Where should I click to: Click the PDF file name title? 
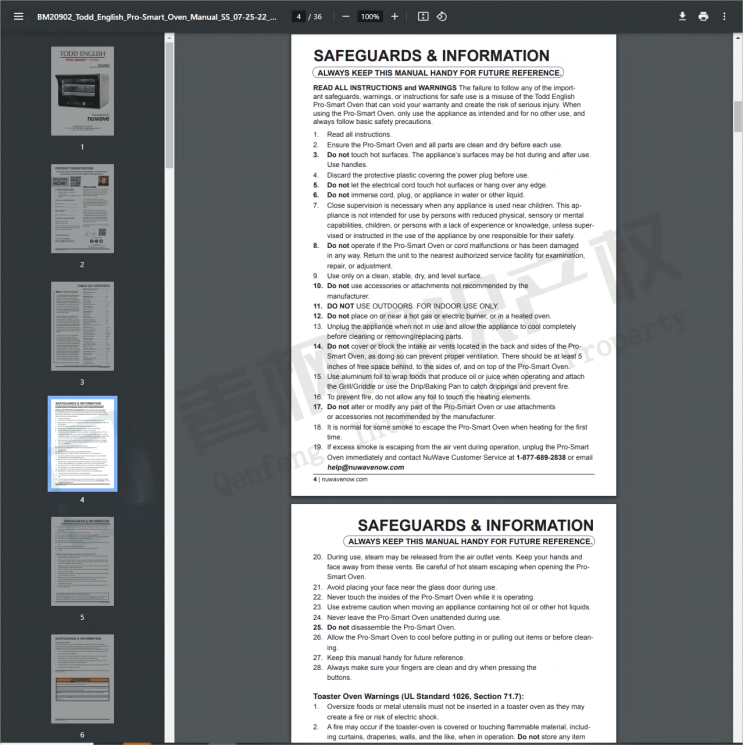(157, 17)
